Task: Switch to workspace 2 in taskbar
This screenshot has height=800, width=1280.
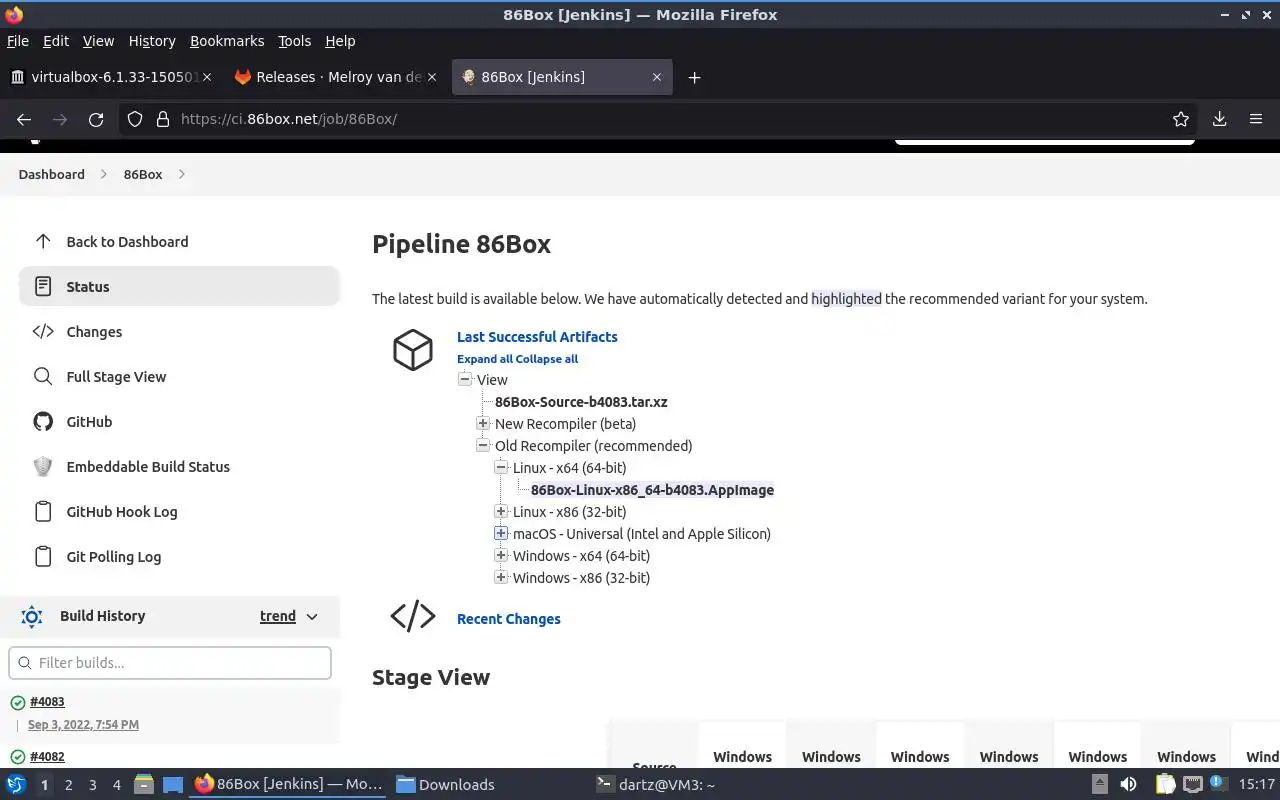Action: click(68, 785)
